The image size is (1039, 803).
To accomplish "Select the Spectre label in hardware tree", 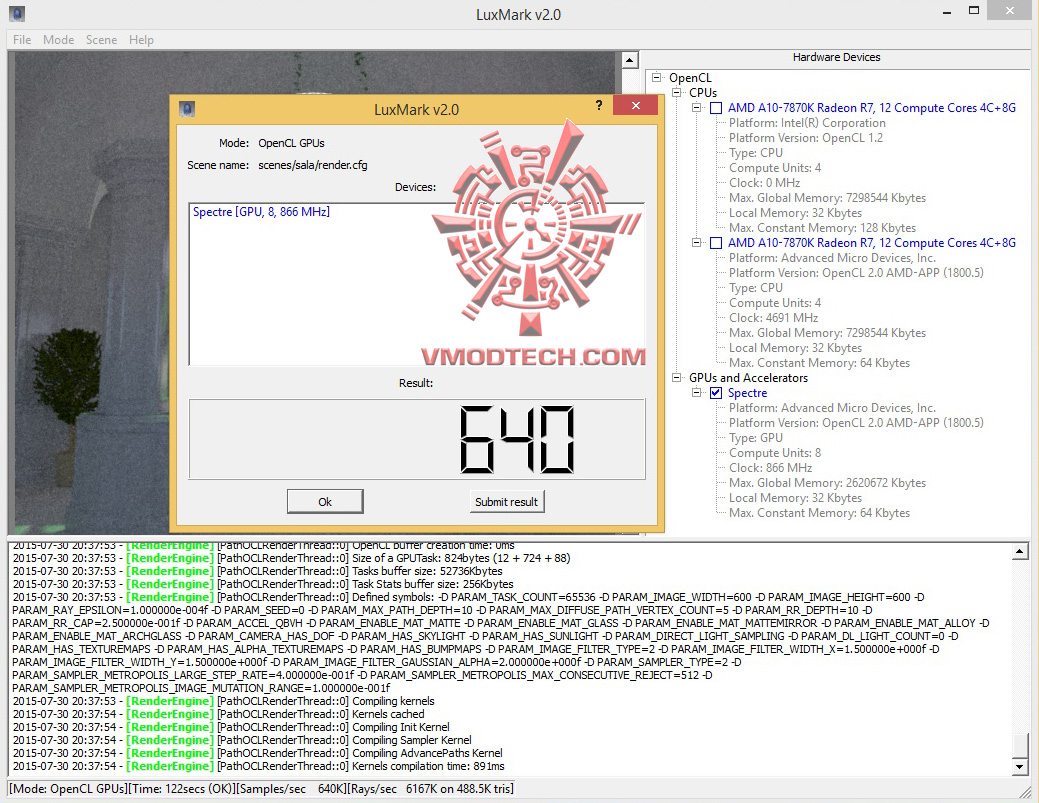I will 747,393.
